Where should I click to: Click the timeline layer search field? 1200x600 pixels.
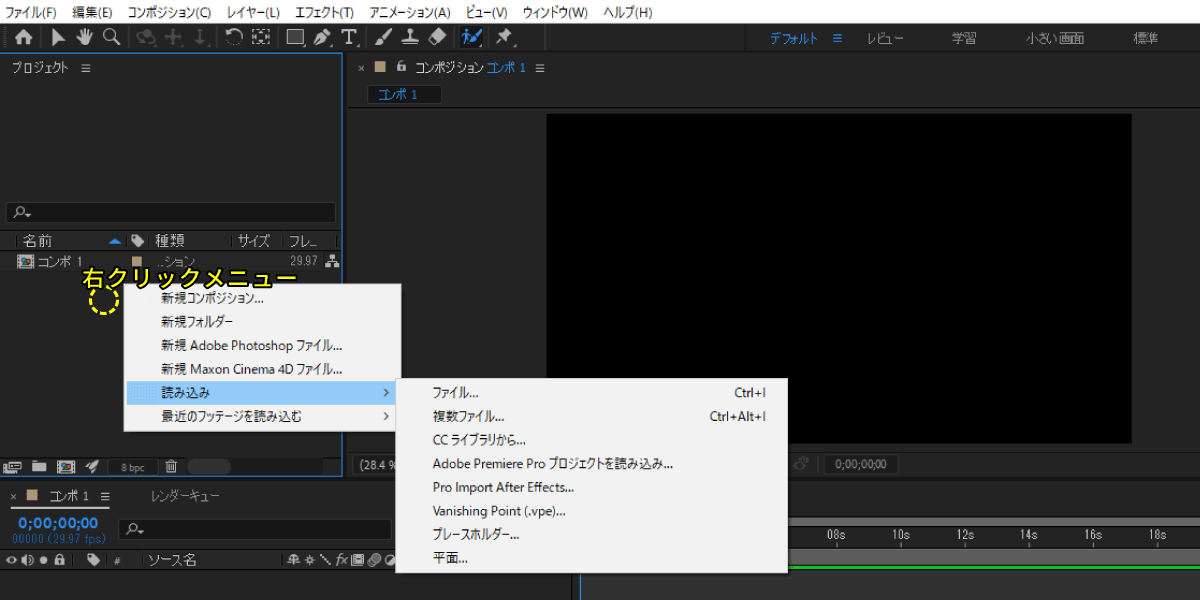click(x=255, y=529)
